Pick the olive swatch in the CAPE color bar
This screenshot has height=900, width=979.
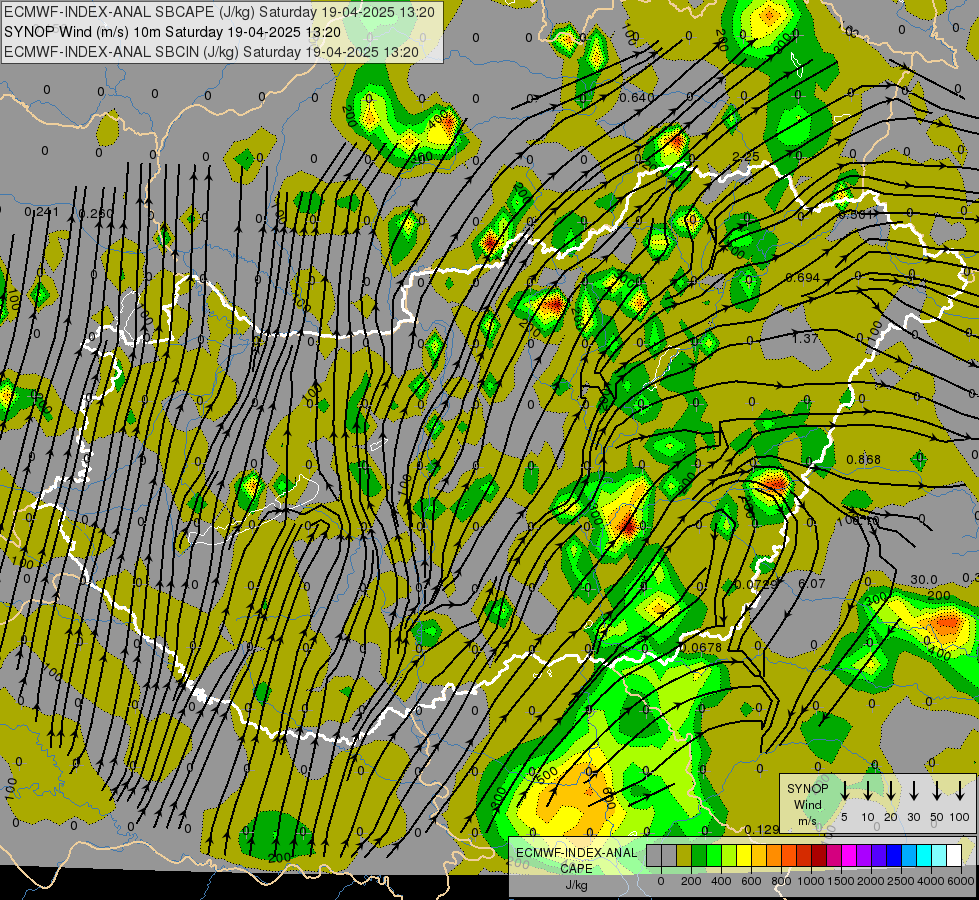[x=684, y=855]
